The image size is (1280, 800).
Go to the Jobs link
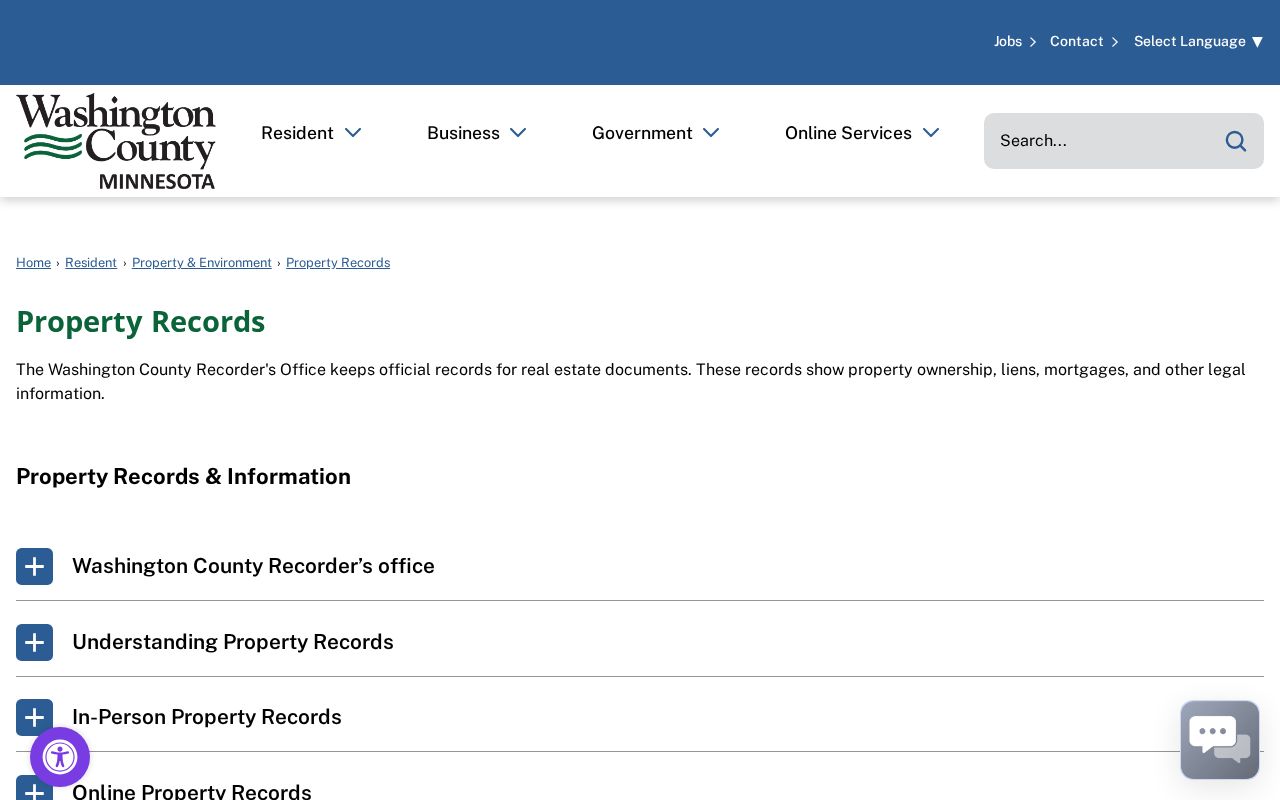[1015, 41]
